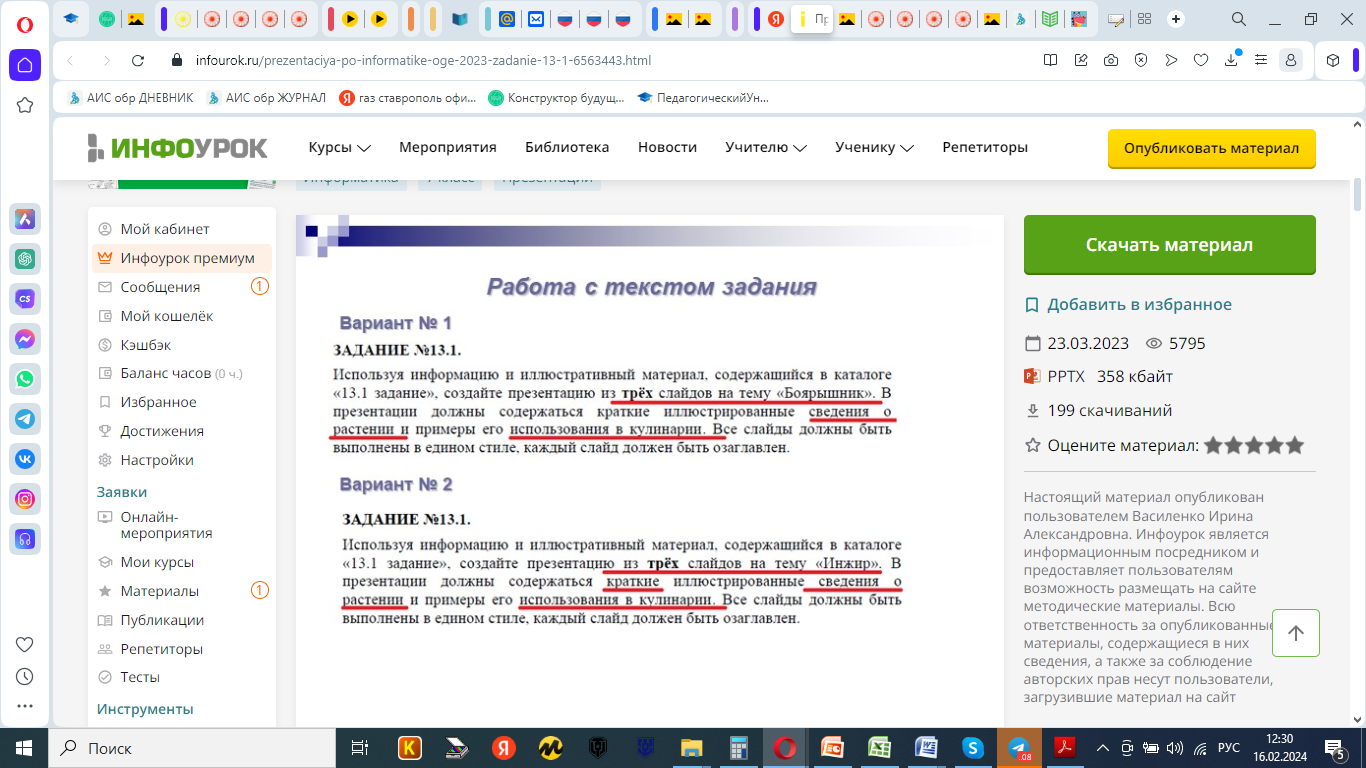Screen dimensions: 1366x768
Task: Open Aria AI in Opera sidebar
Action: [25, 219]
